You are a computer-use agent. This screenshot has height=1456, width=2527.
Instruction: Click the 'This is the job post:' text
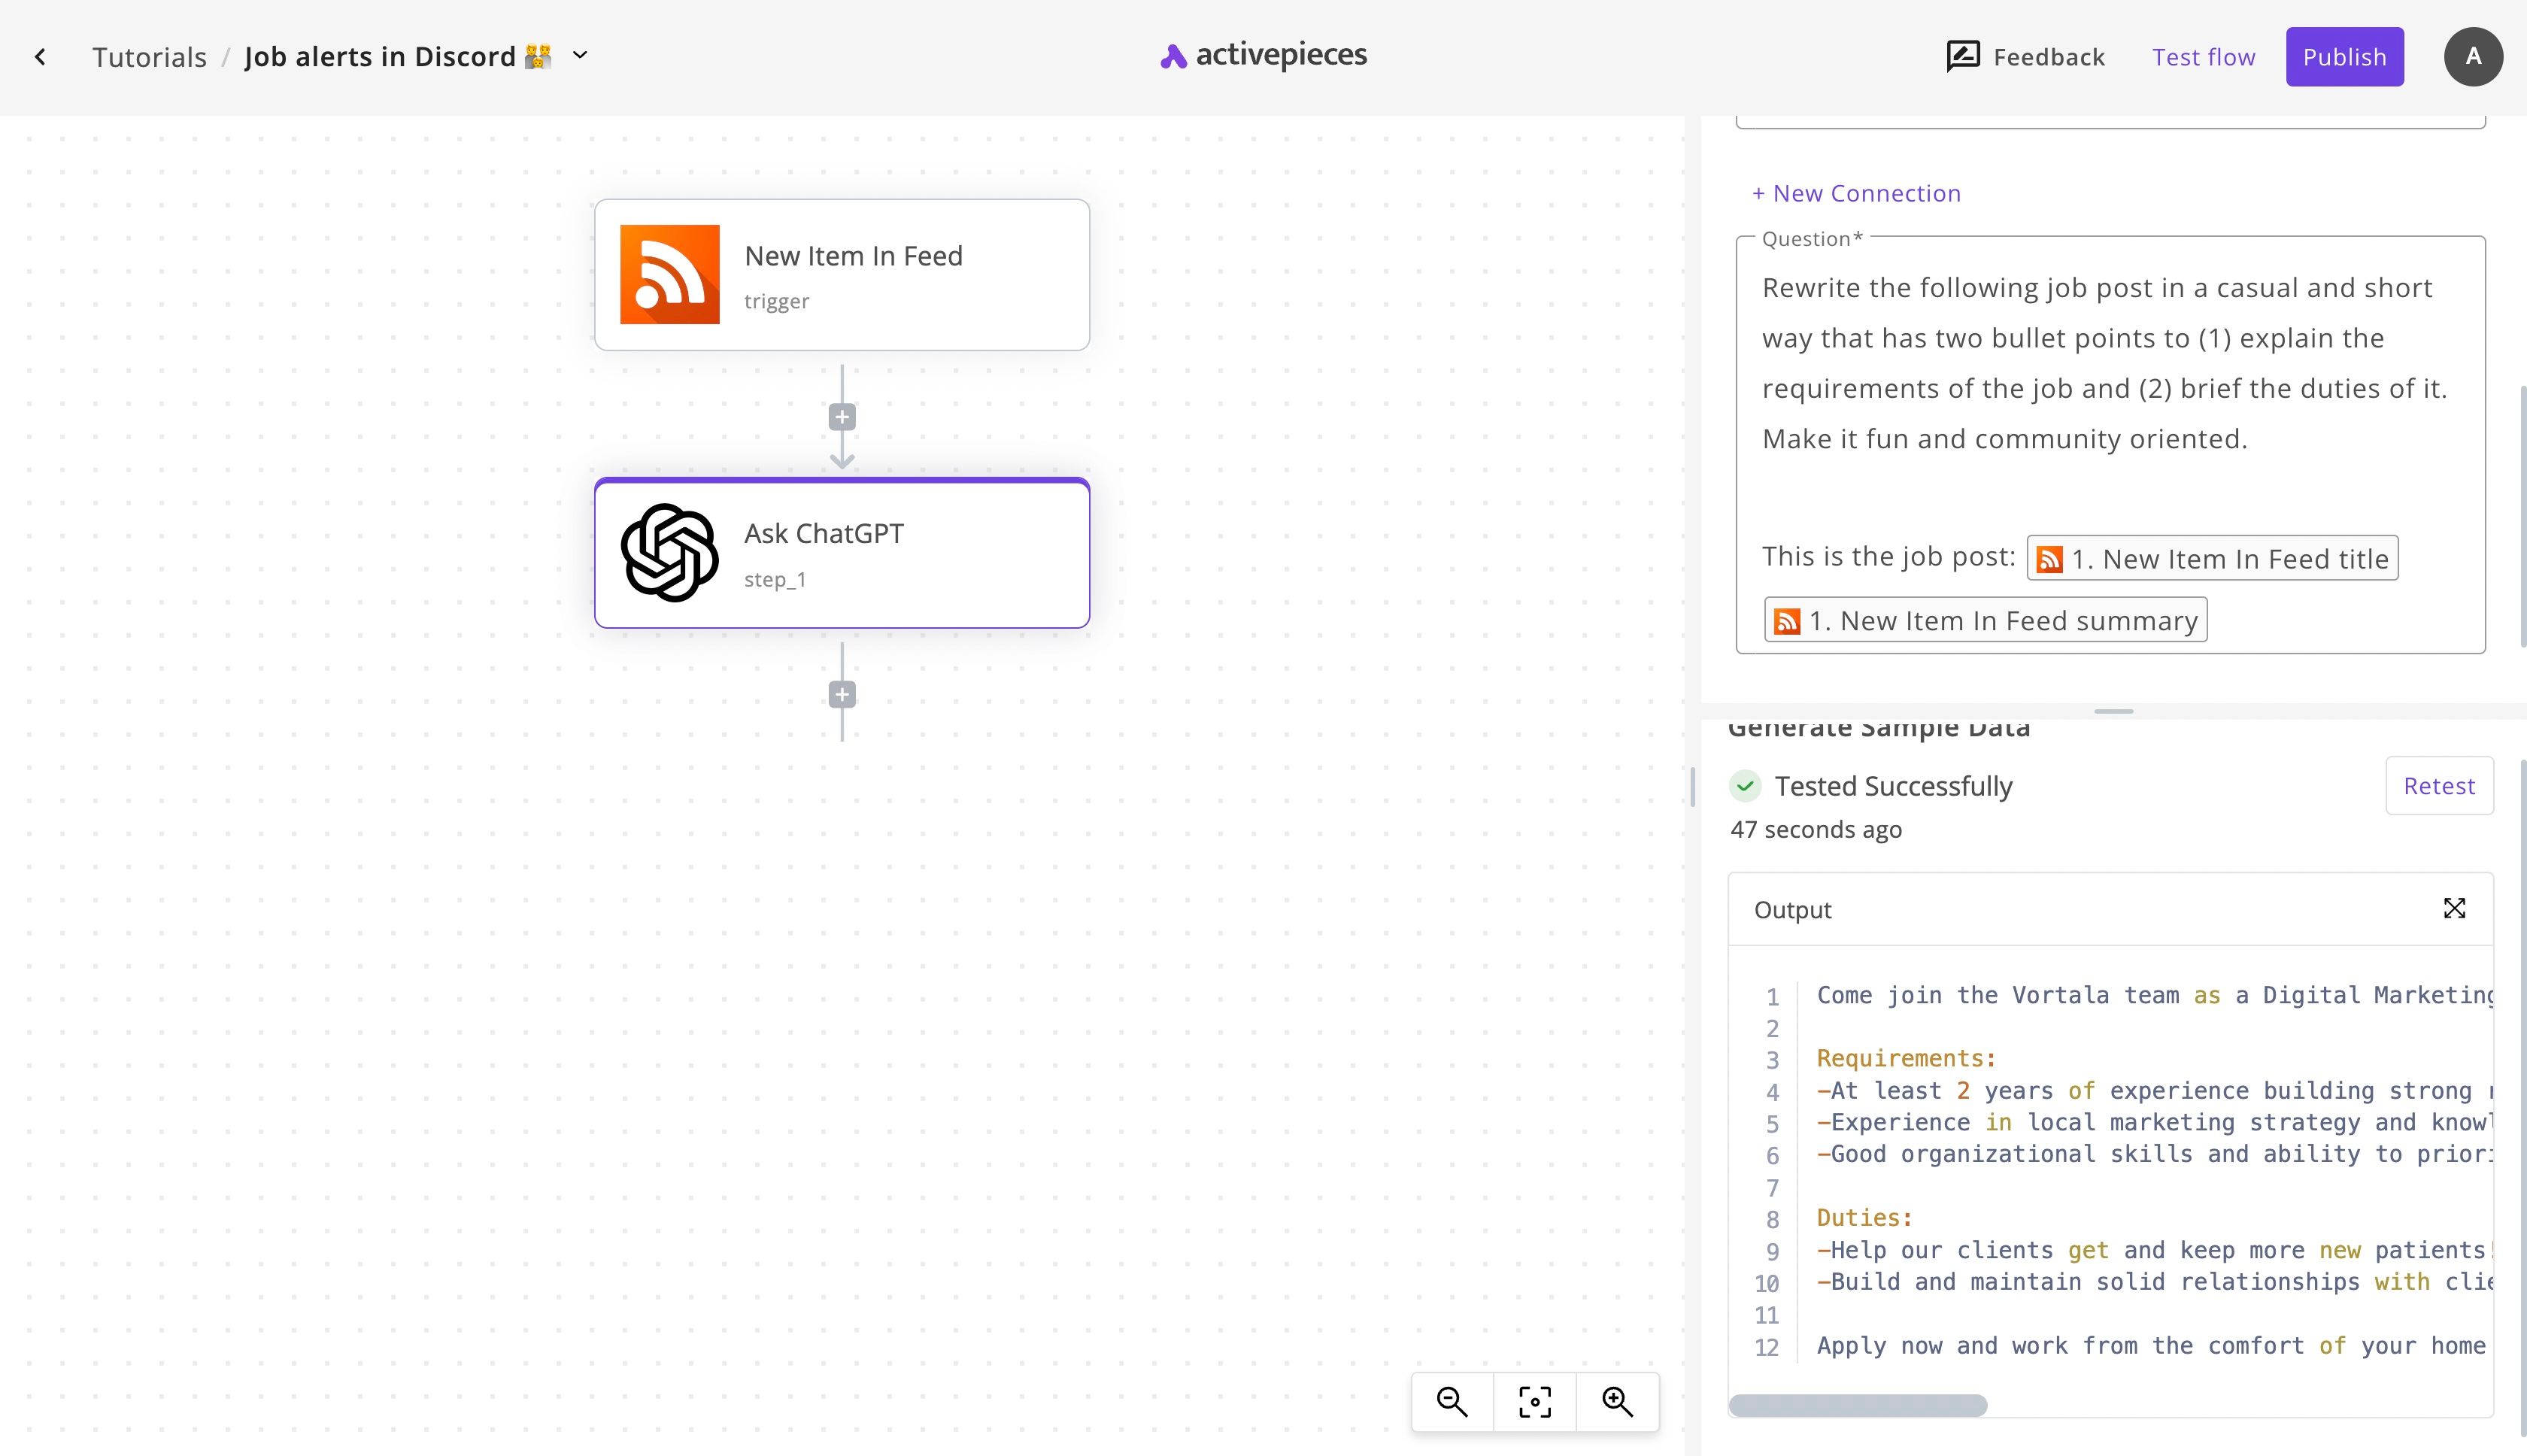[x=1888, y=557]
